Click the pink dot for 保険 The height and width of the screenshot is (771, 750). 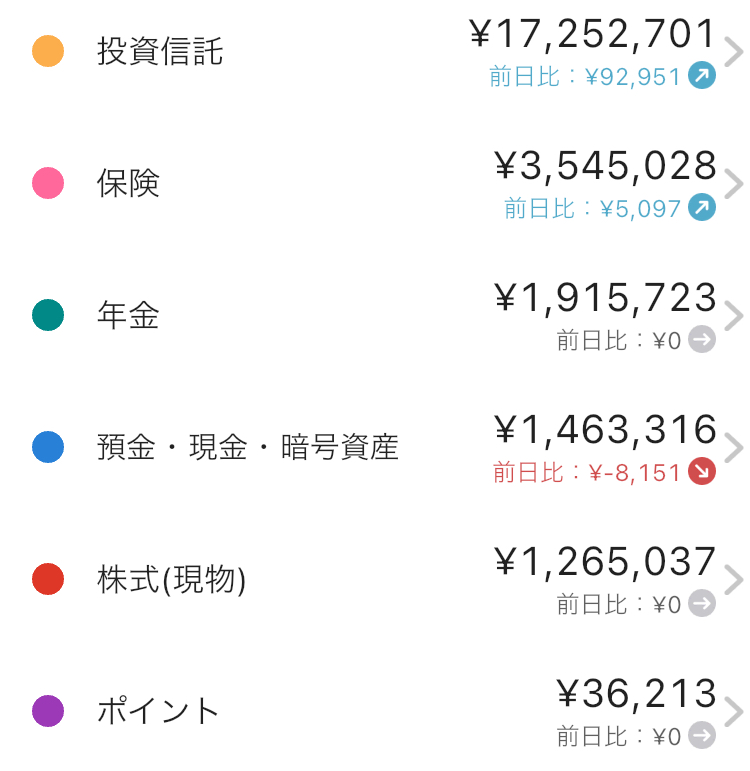point(48,183)
